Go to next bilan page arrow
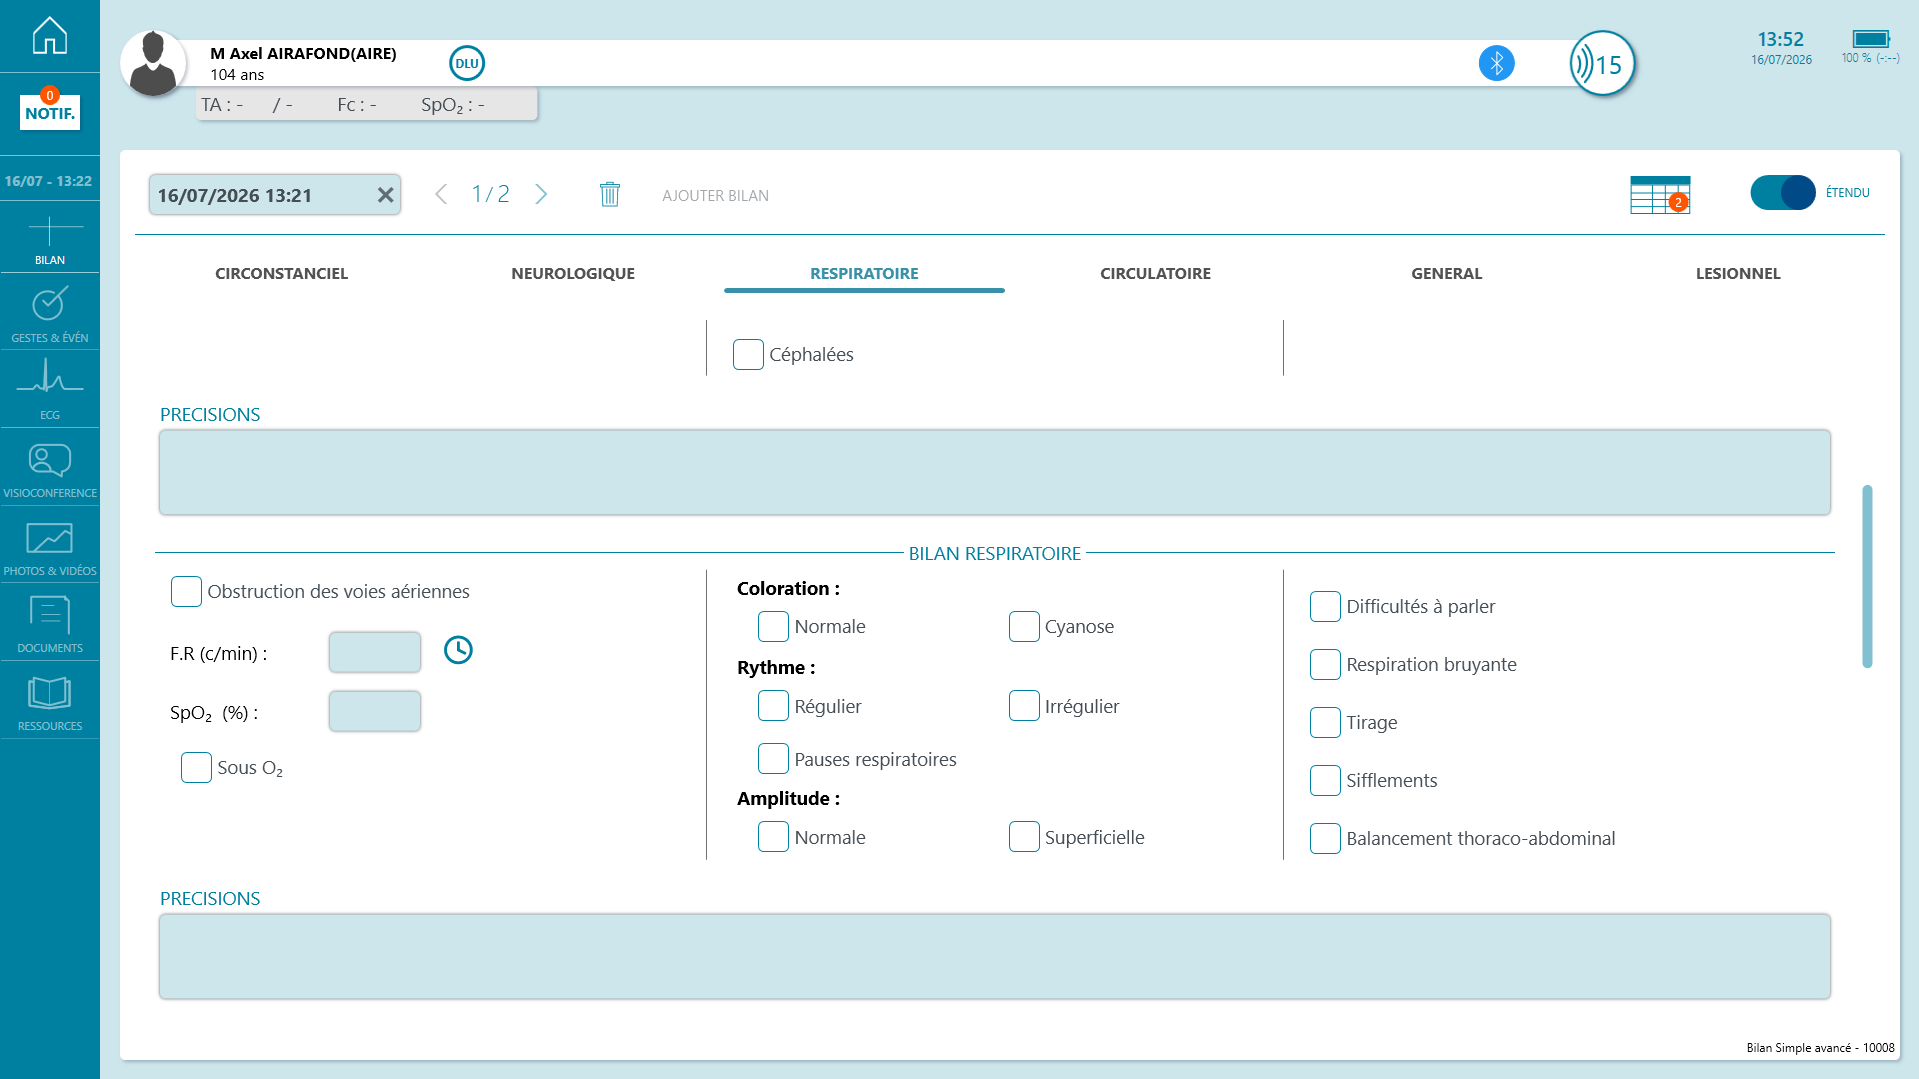The height and width of the screenshot is (1079, 1919). [x=541, y=194]
